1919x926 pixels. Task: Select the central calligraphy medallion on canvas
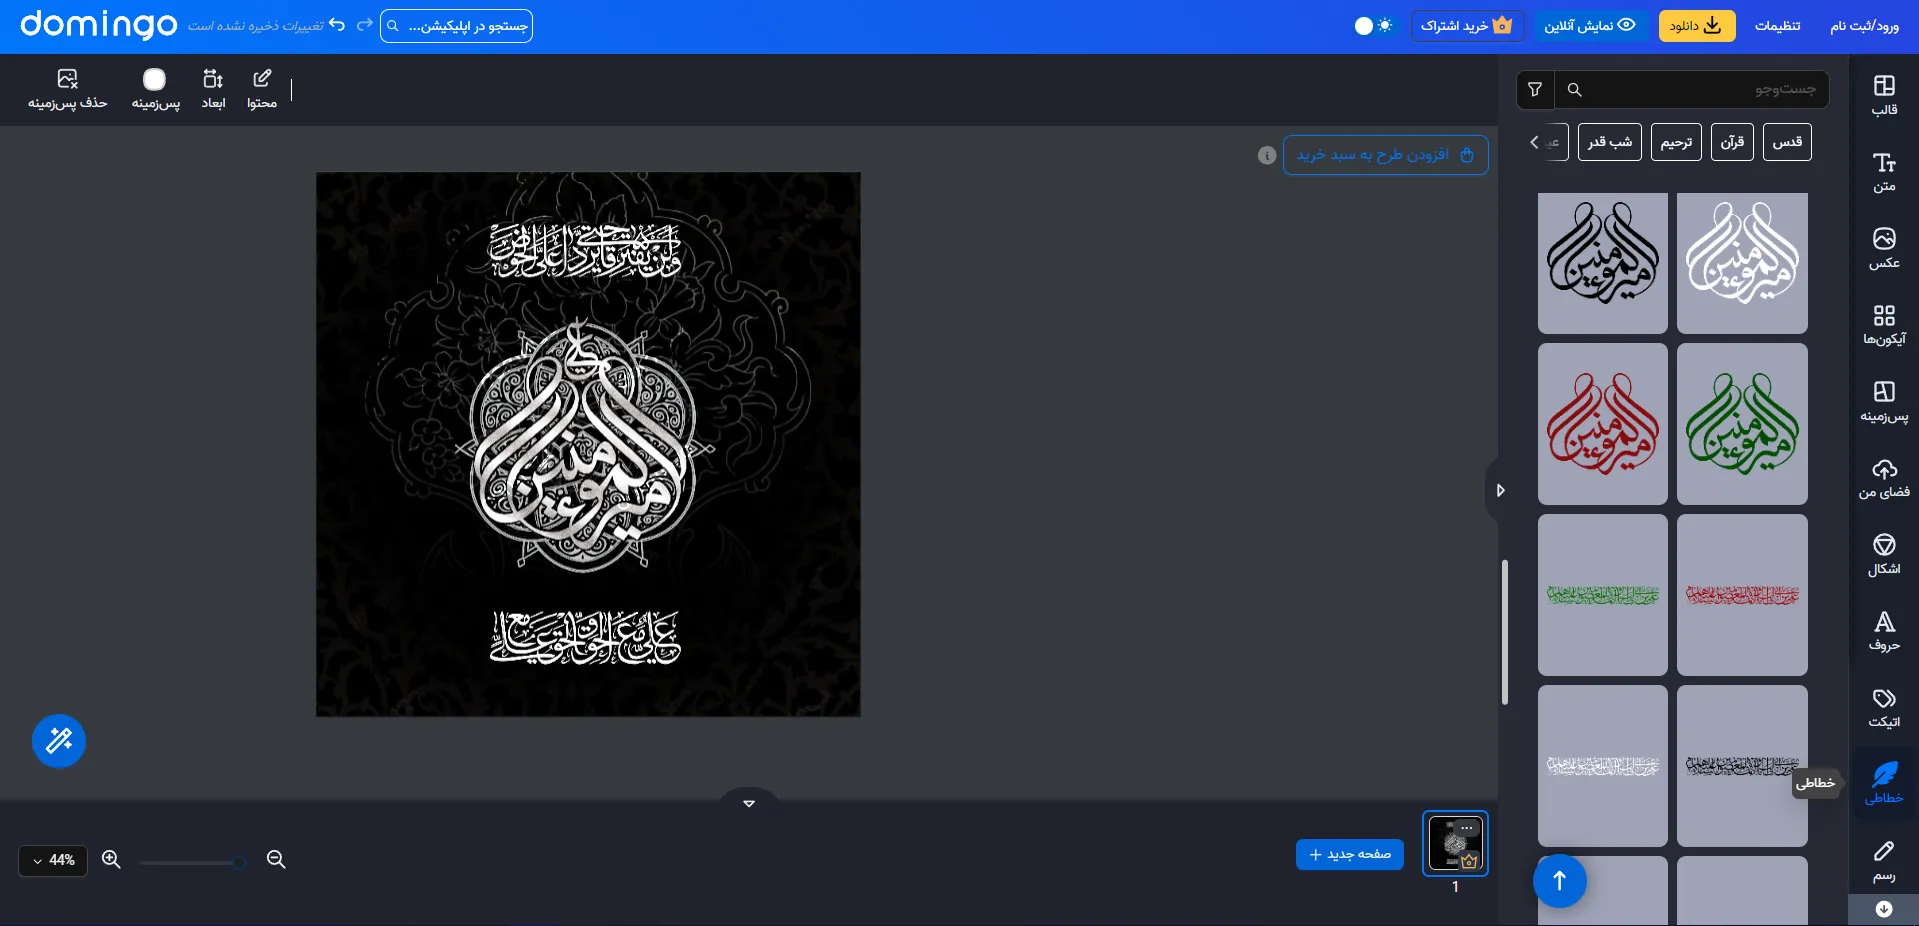tap(585, 447)
